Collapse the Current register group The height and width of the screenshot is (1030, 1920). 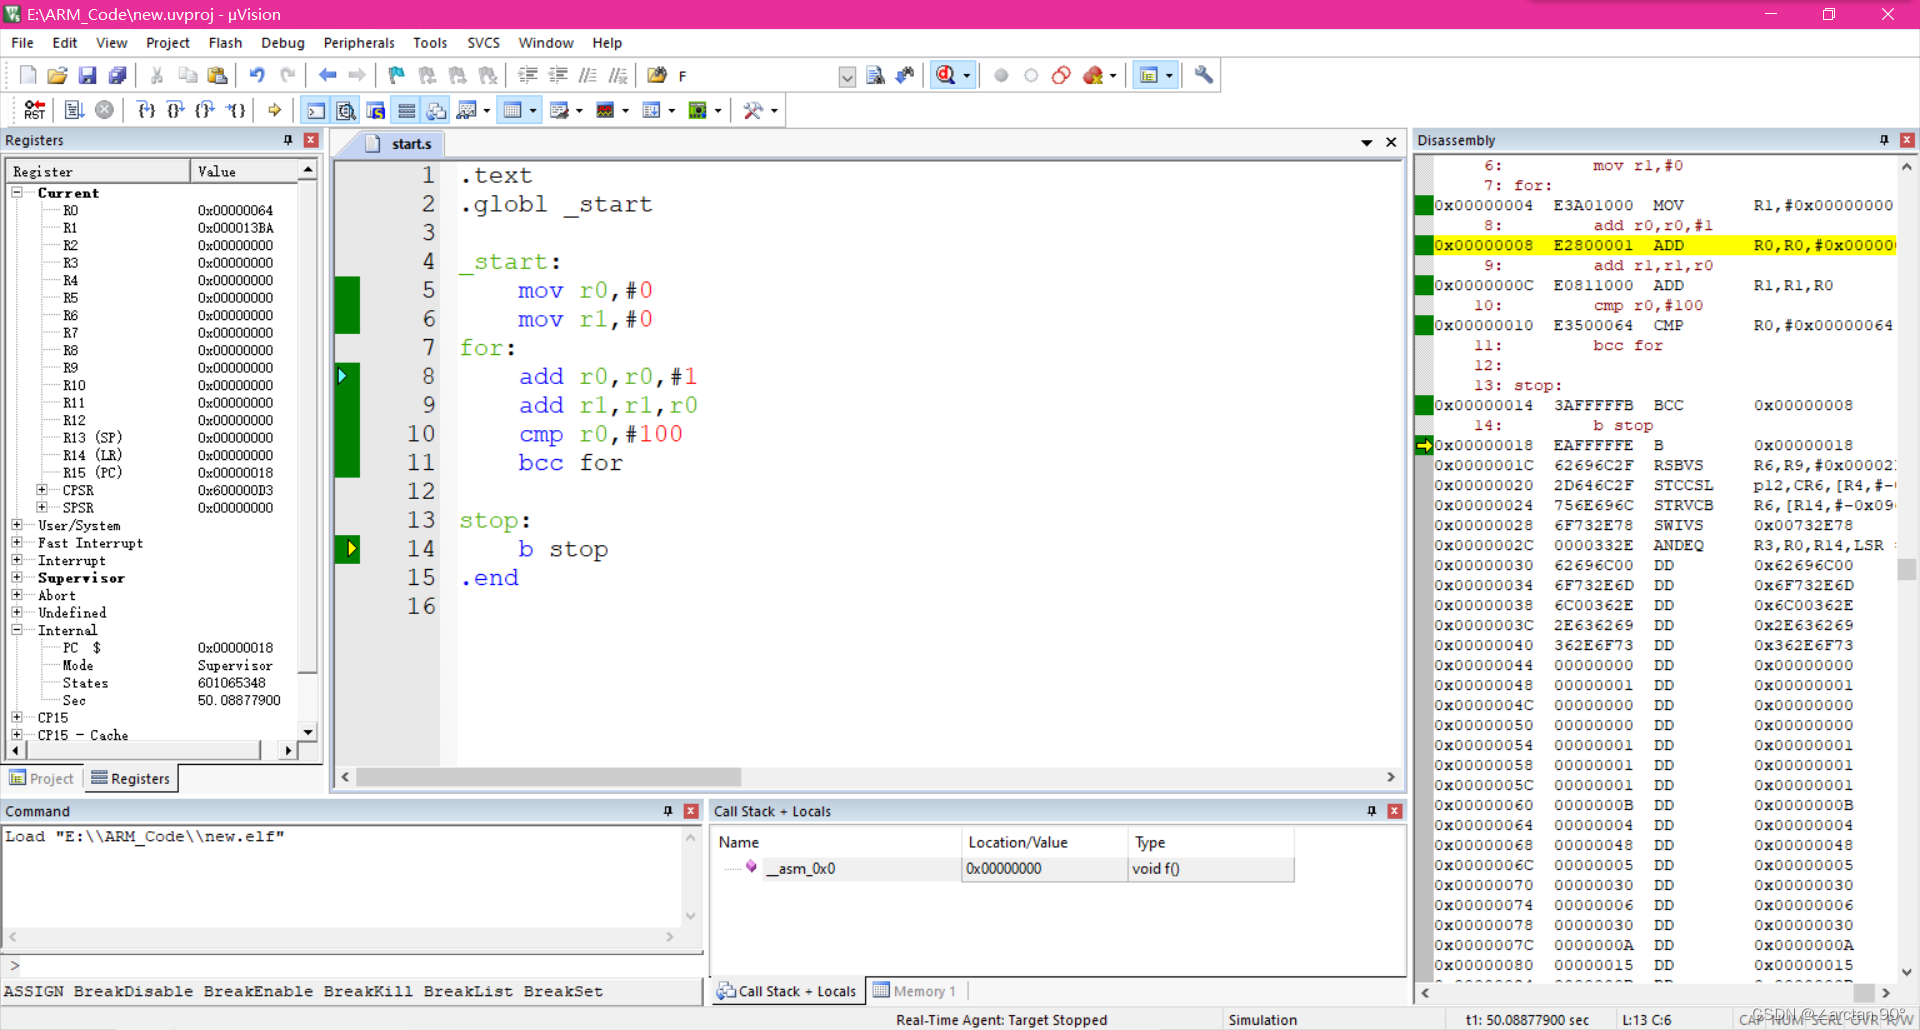pyautogui.click(x=17, y=192)
